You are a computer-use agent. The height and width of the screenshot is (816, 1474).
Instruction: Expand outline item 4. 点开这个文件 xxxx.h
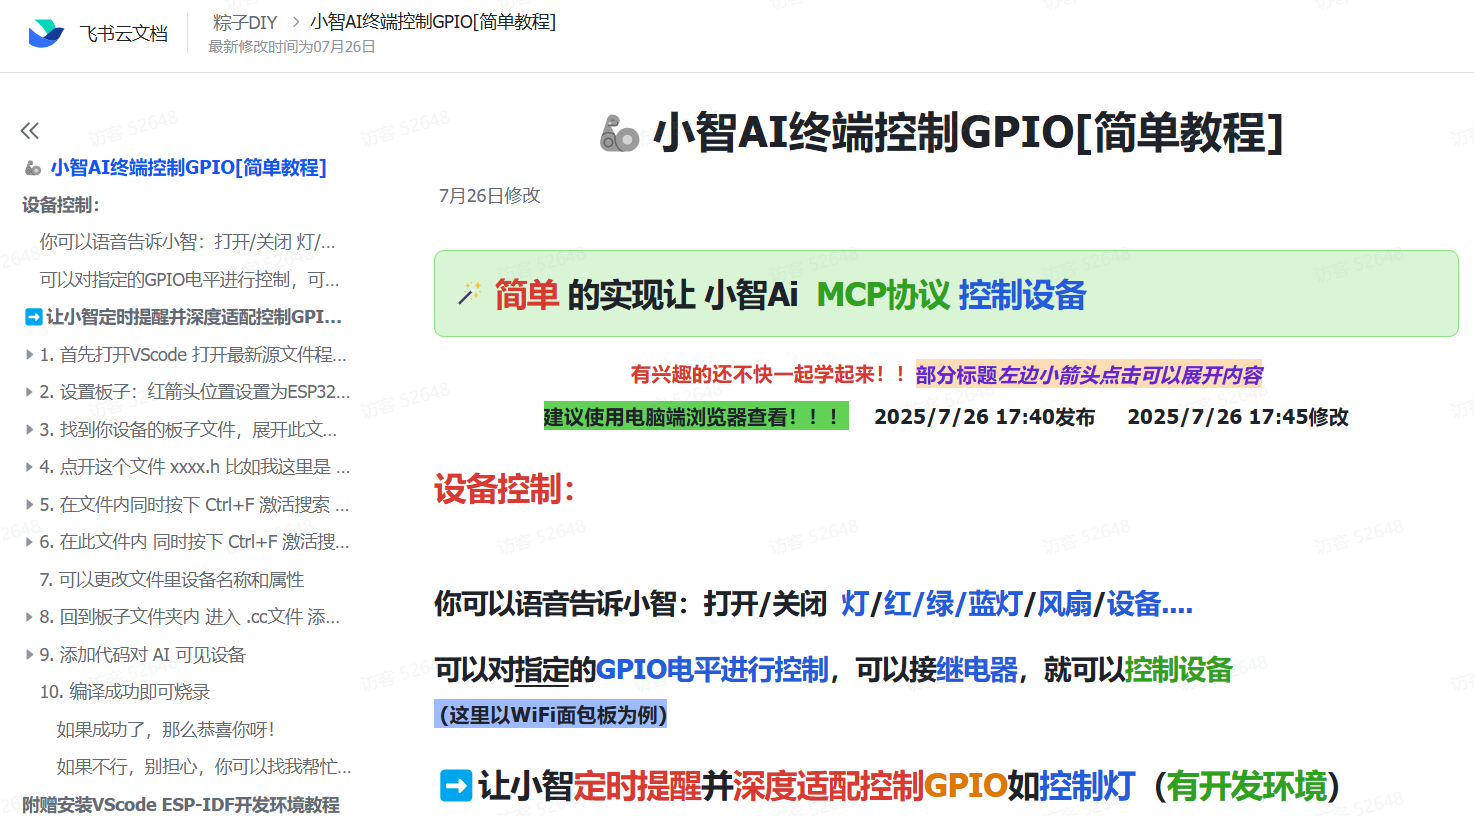click(x=29, y=467)
